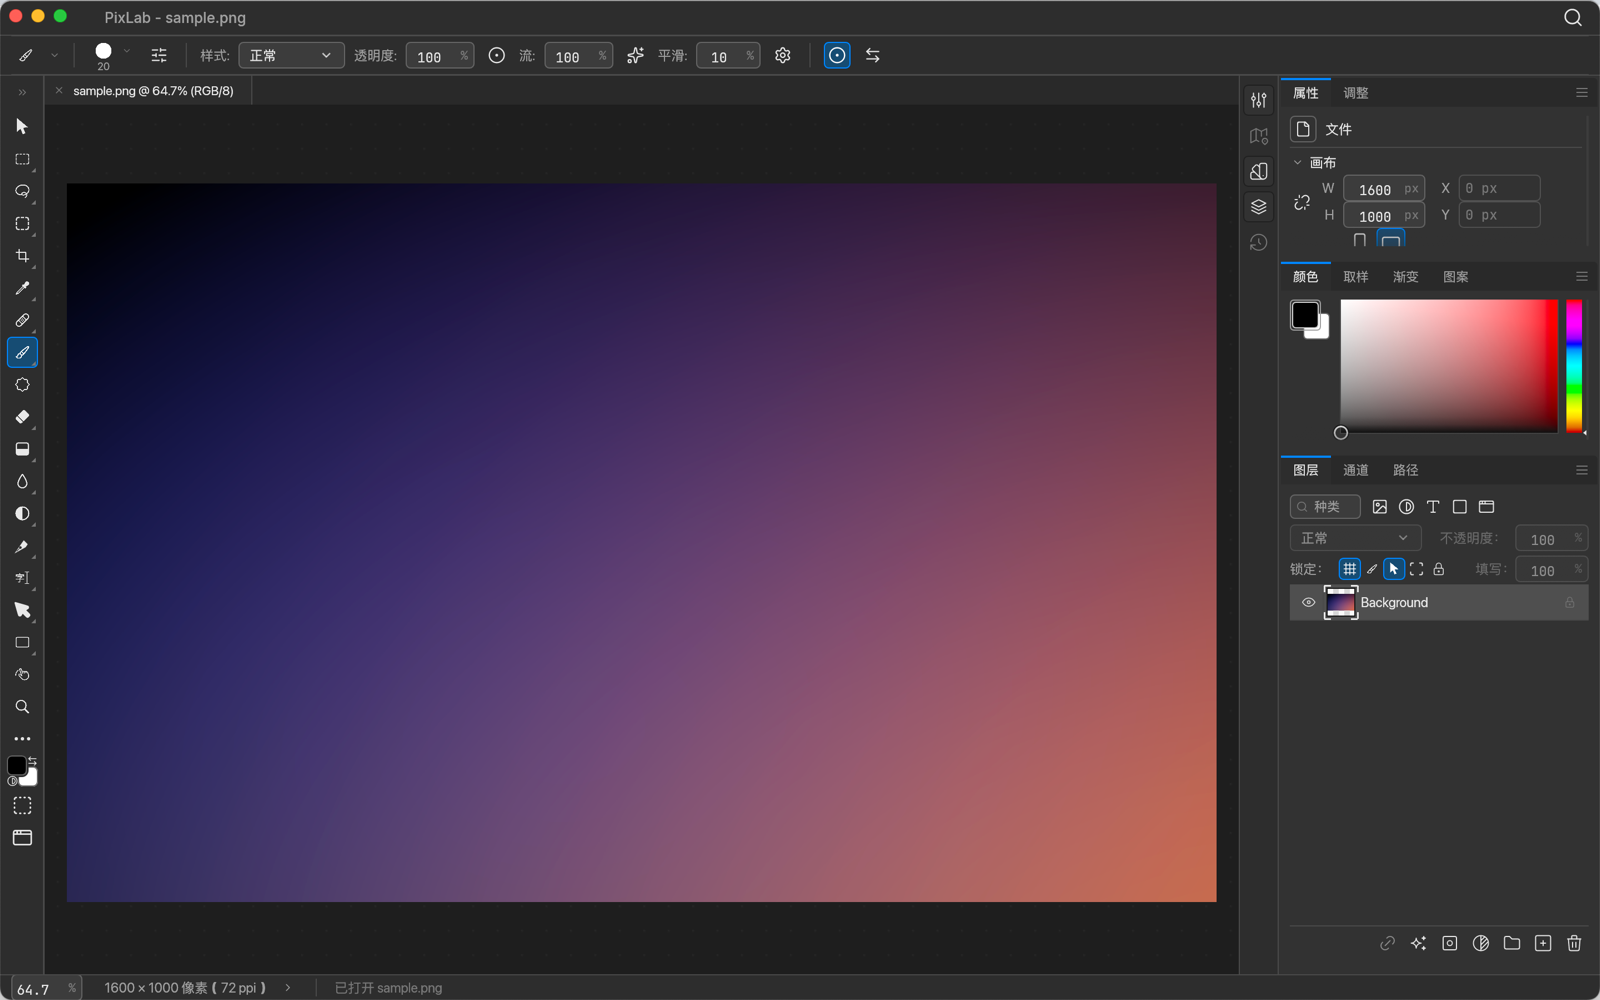Toggle Background layer visibility eye
Image resolution: width=1600 pixels, height=1000 pixels.
click(x=1308, y=603)
